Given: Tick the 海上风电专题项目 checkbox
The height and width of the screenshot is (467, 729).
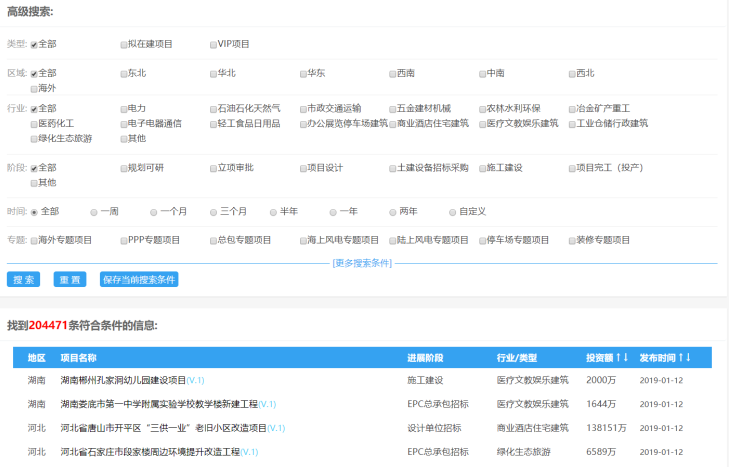Looking at the screenshot, I should (x=303, y=241).
